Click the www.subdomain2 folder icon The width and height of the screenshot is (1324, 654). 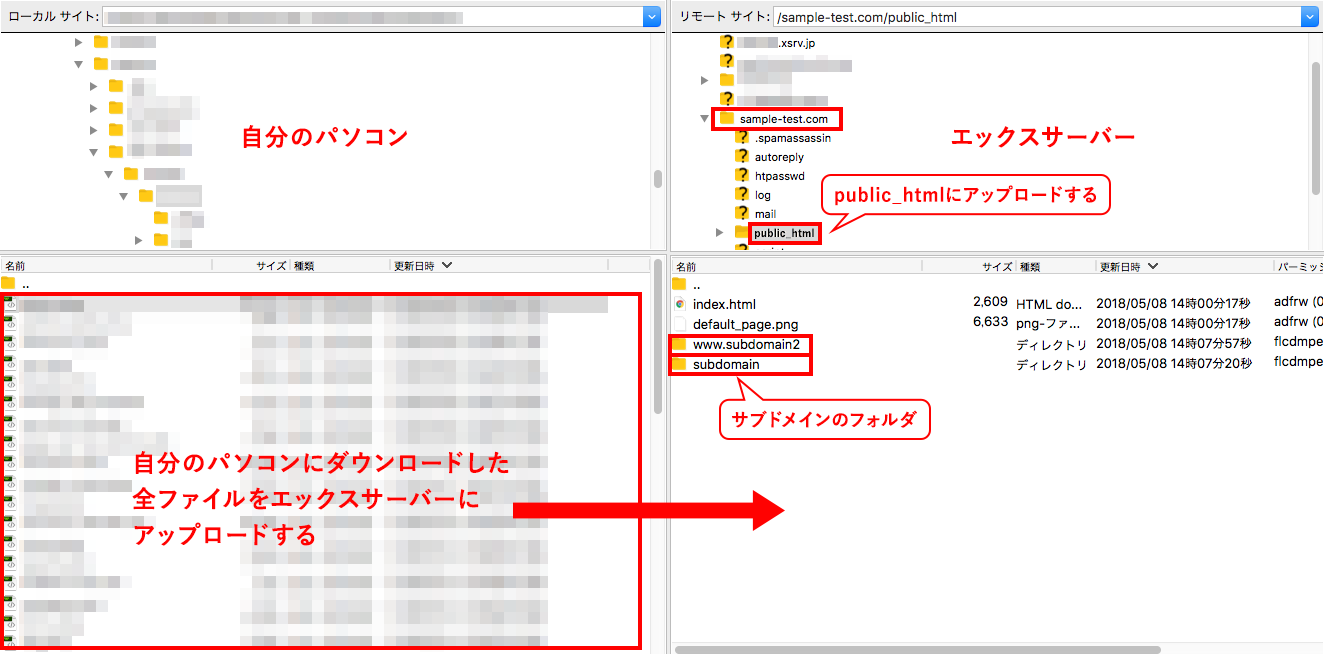(x=680, y=344)
